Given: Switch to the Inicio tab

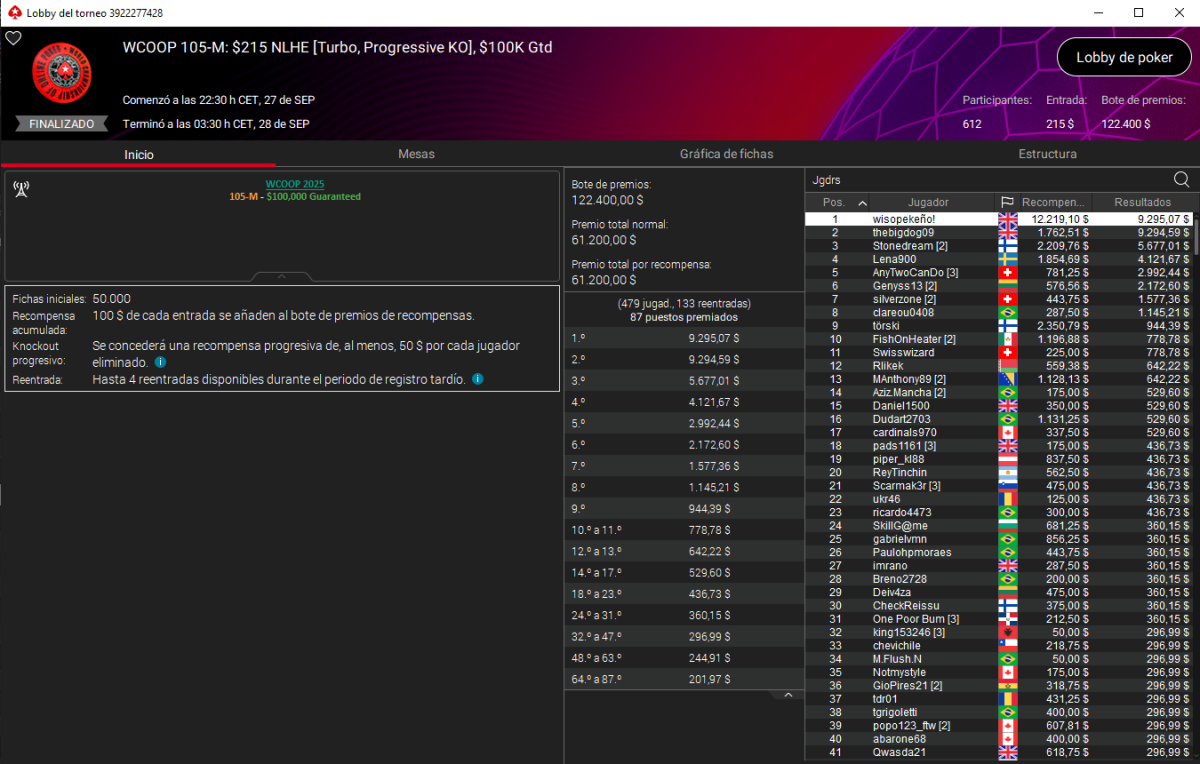Looking at the screenshot, I should (x=138, y=154).
